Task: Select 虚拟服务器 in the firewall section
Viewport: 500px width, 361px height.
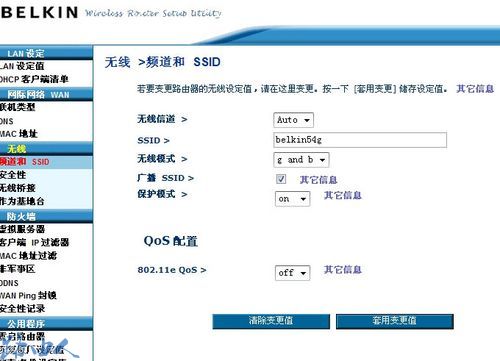Action: click(22, 229)
